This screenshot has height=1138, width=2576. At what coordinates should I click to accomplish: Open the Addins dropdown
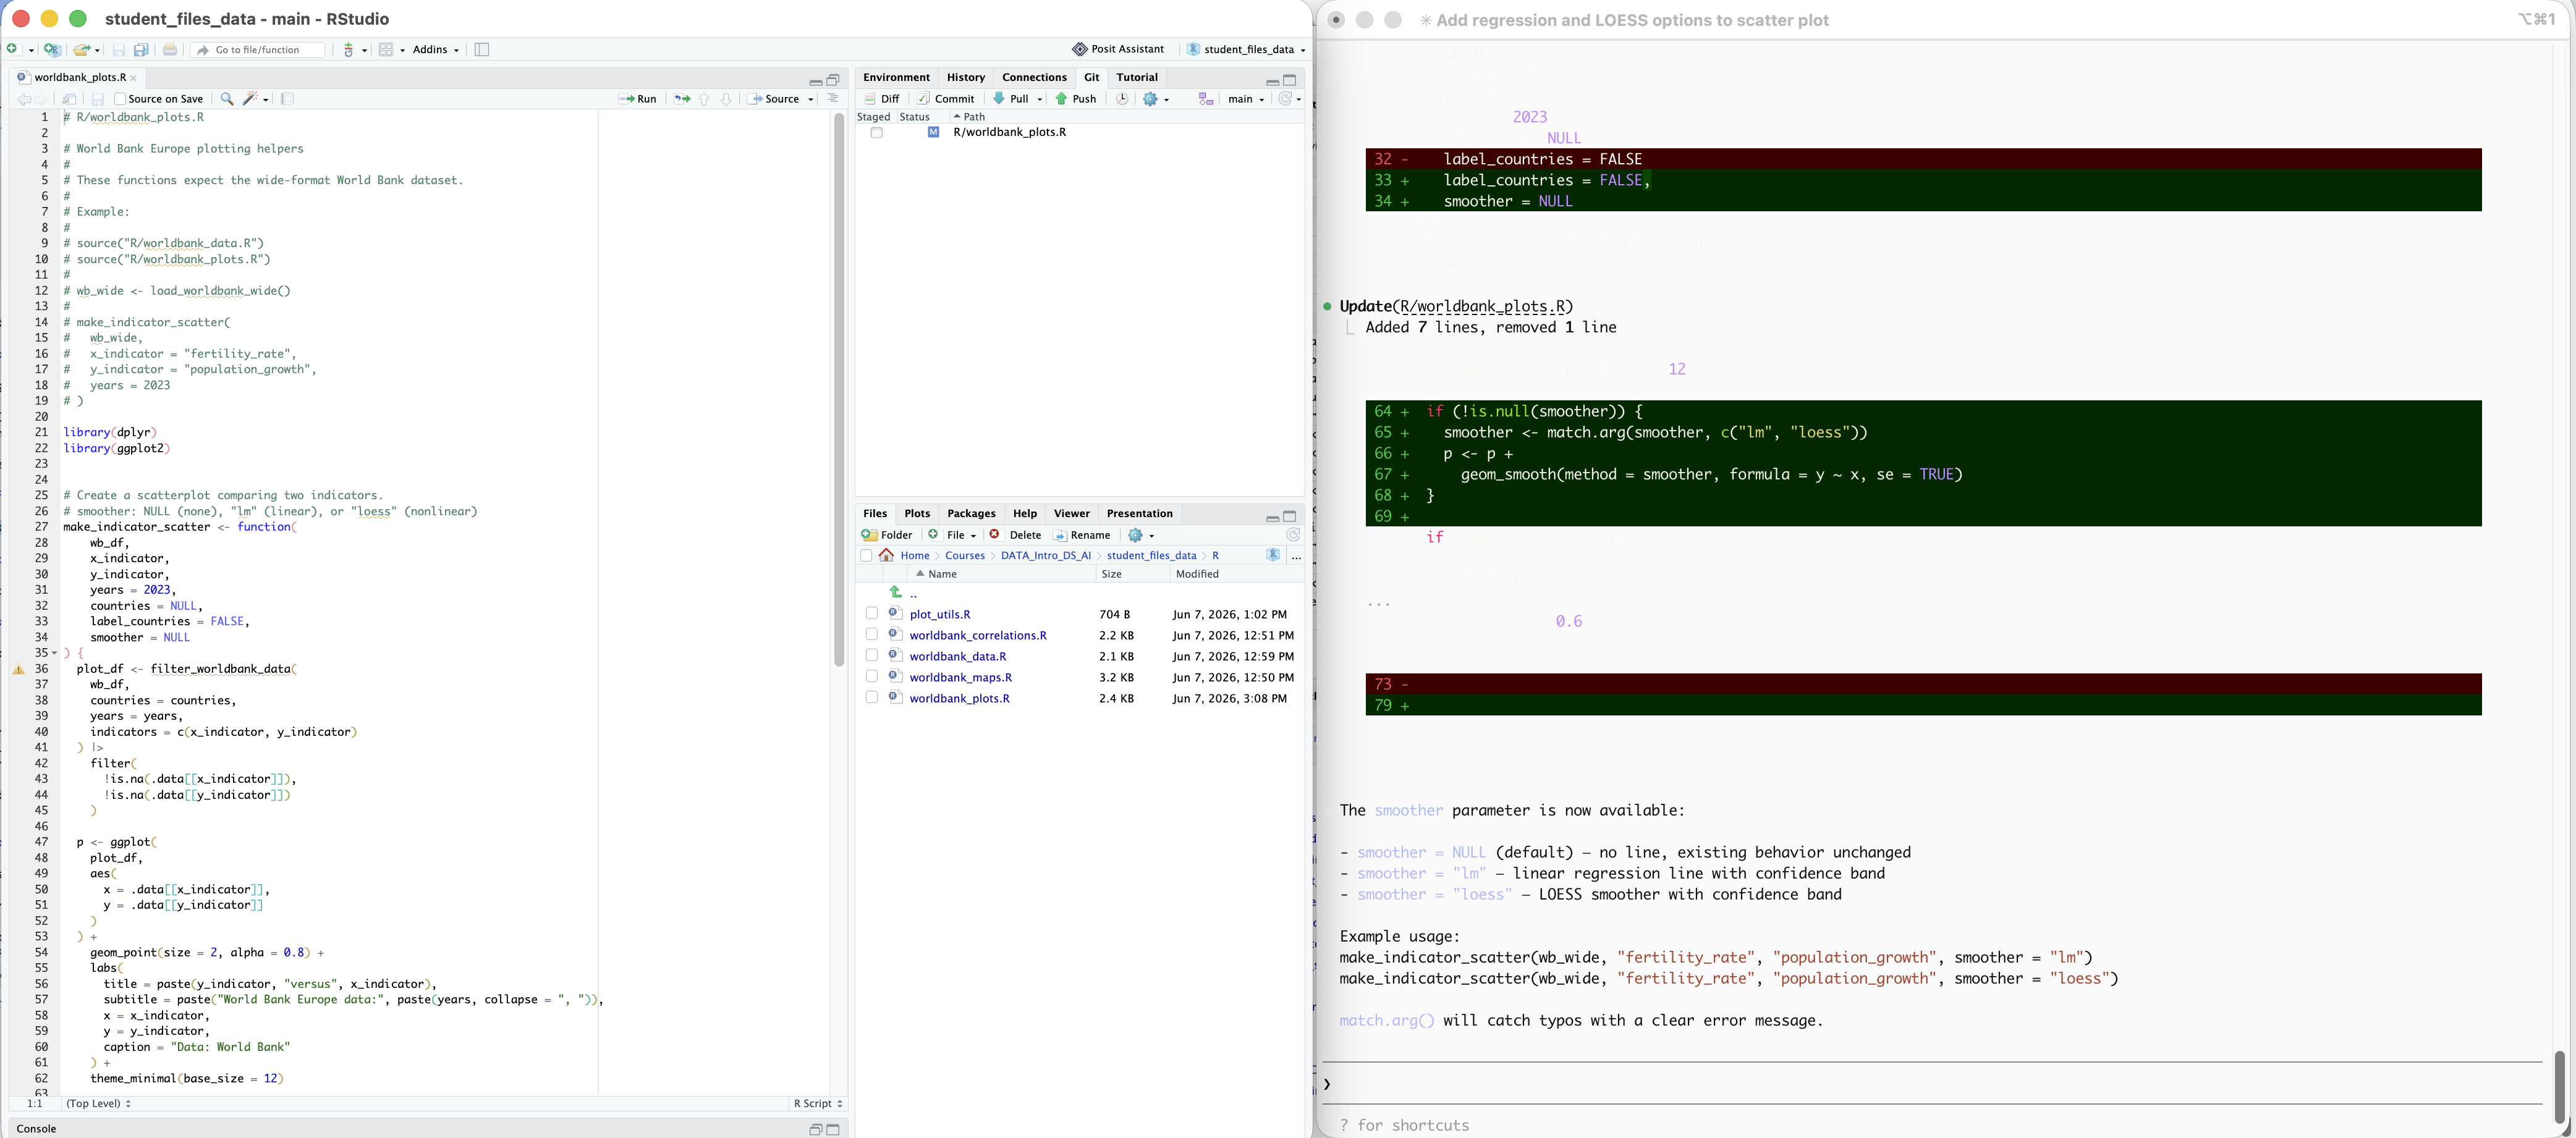pos(436,49)
